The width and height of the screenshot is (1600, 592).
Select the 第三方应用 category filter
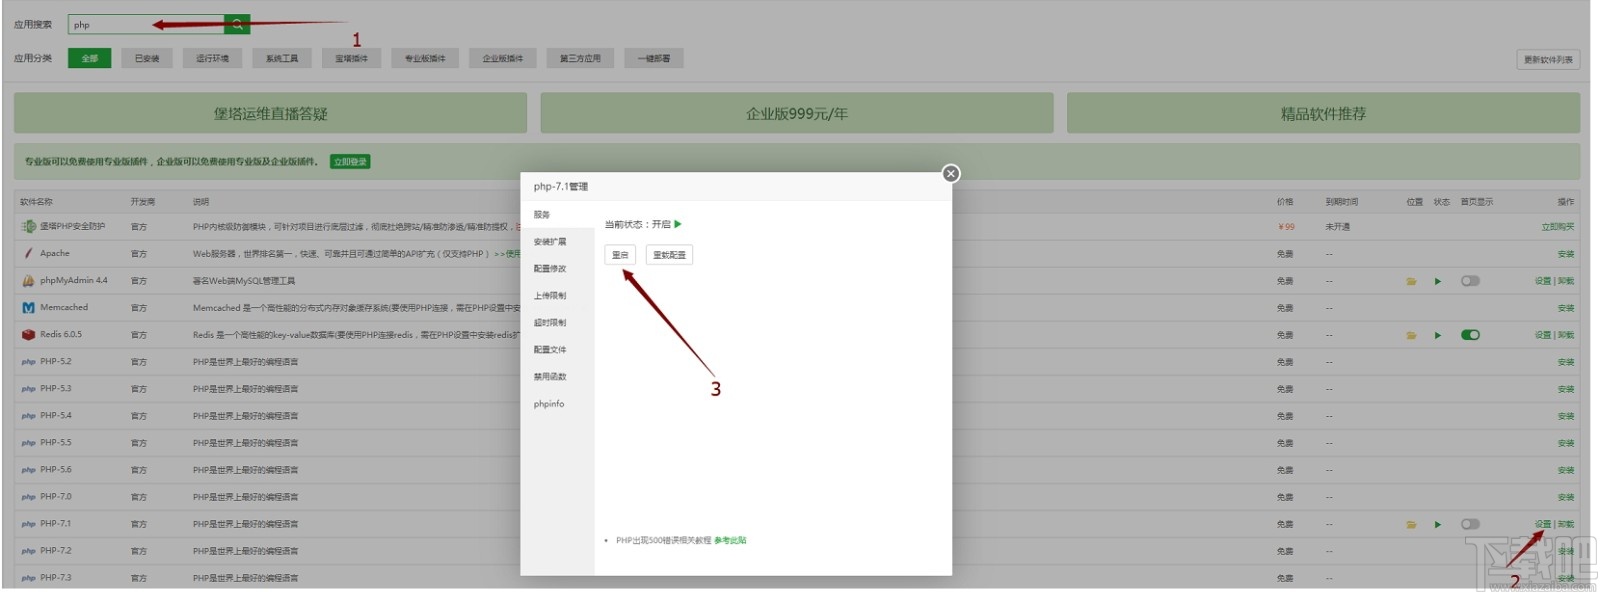pos(580,58)
